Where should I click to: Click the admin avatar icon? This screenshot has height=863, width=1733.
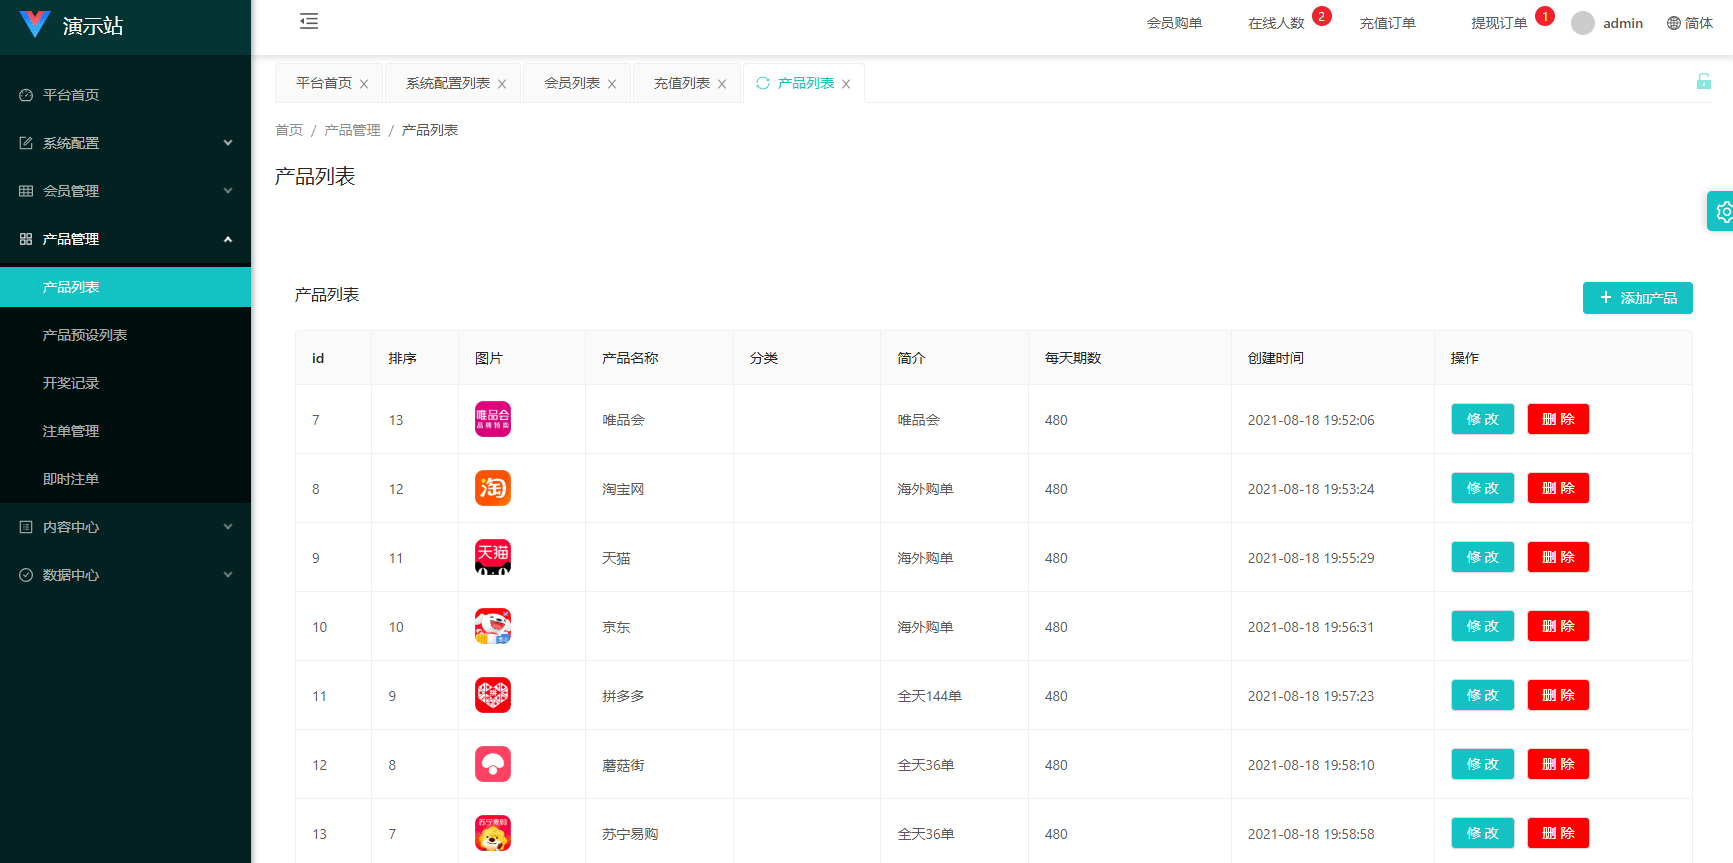1582,23
